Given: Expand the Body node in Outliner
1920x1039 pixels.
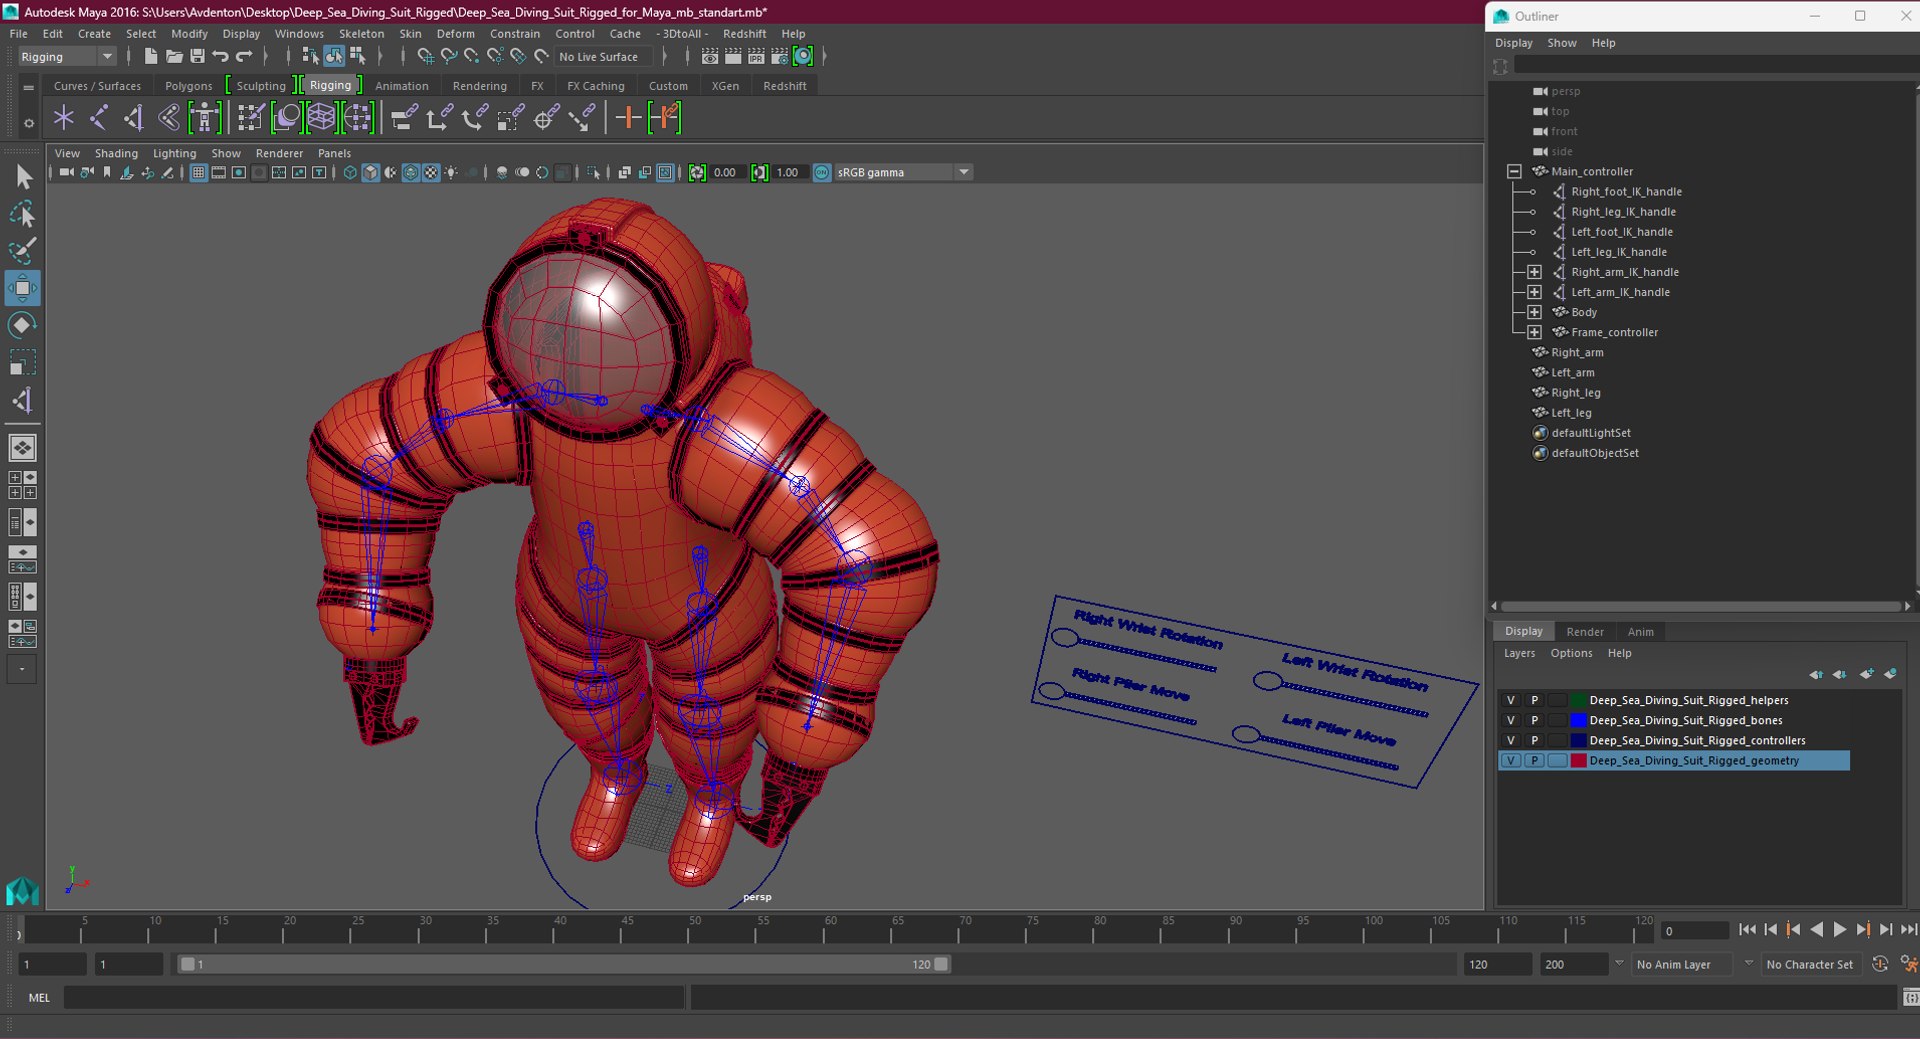Looking at the screenshot, I should click(1534, 312).
